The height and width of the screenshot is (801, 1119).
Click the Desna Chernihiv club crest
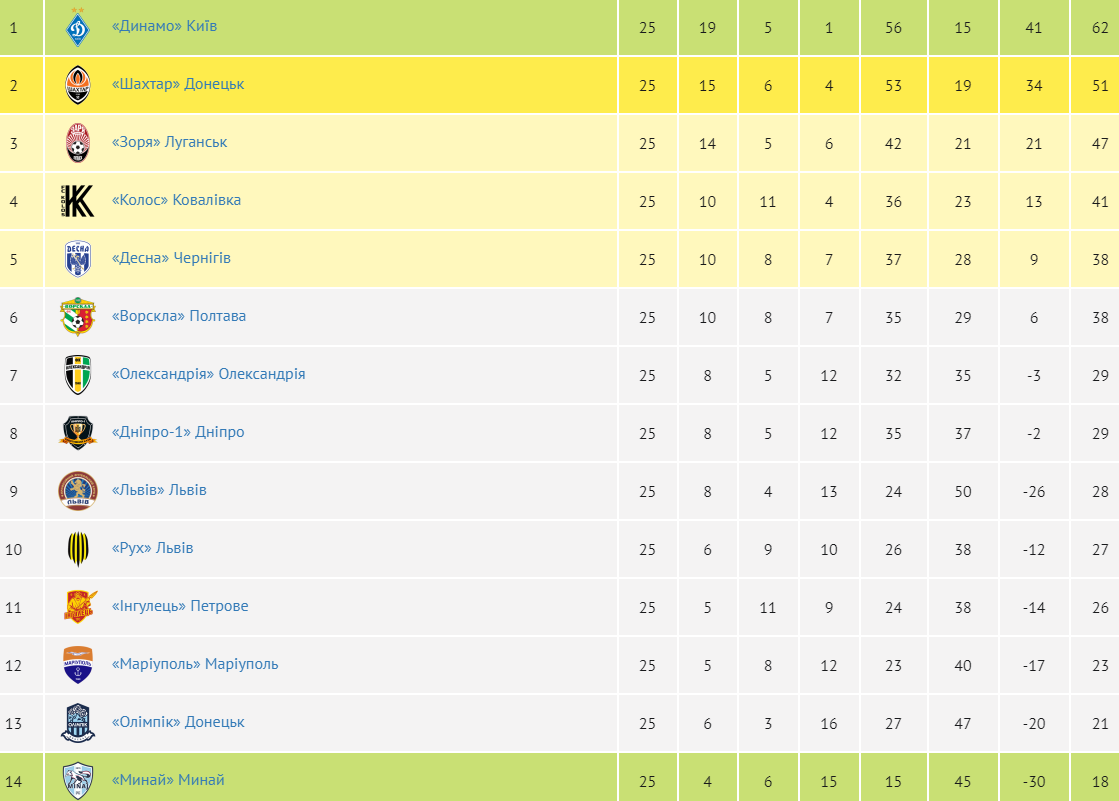78,259
